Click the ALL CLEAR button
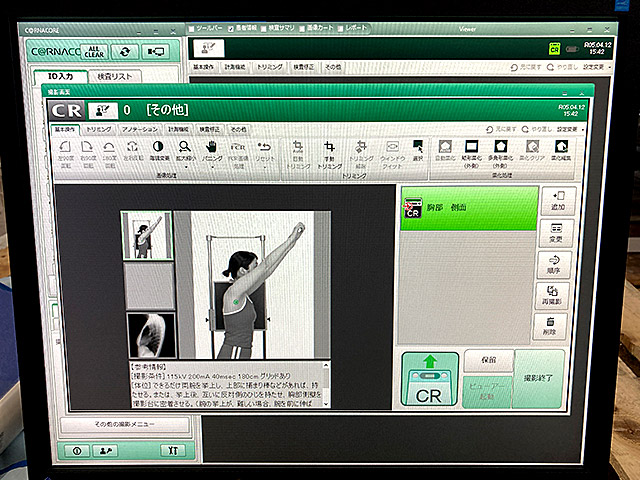The height and width of the screenshot is (480, 640). click(x=94, y=52)
